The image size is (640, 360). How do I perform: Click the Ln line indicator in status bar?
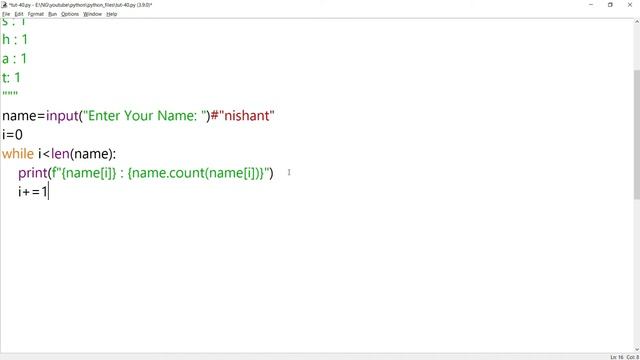coord(617,357)
